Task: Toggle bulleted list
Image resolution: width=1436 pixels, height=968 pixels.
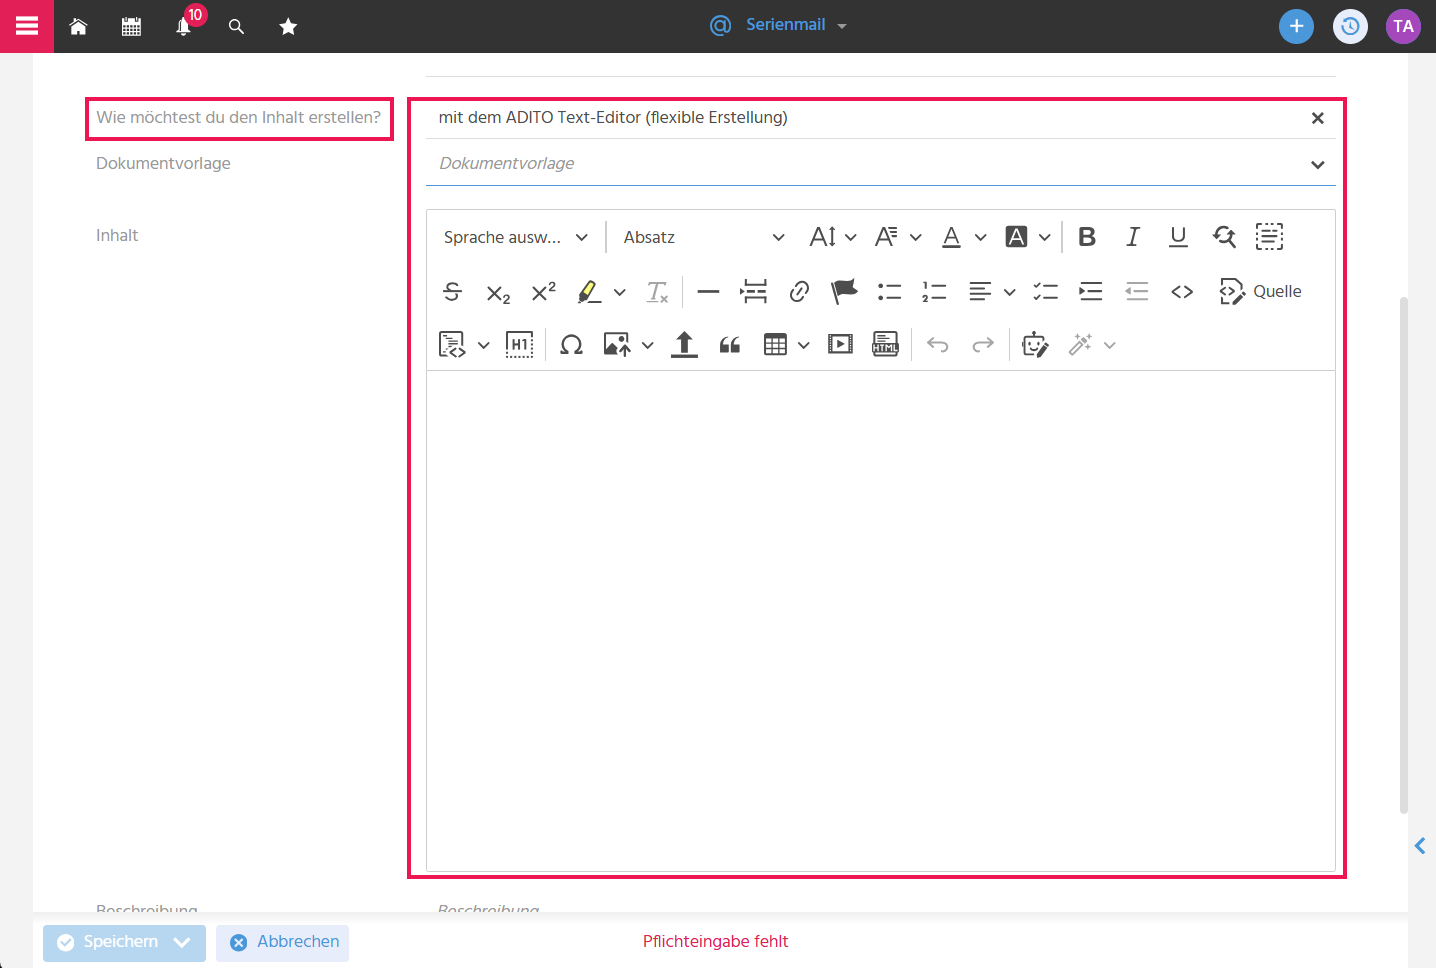Action: (889, 291)
